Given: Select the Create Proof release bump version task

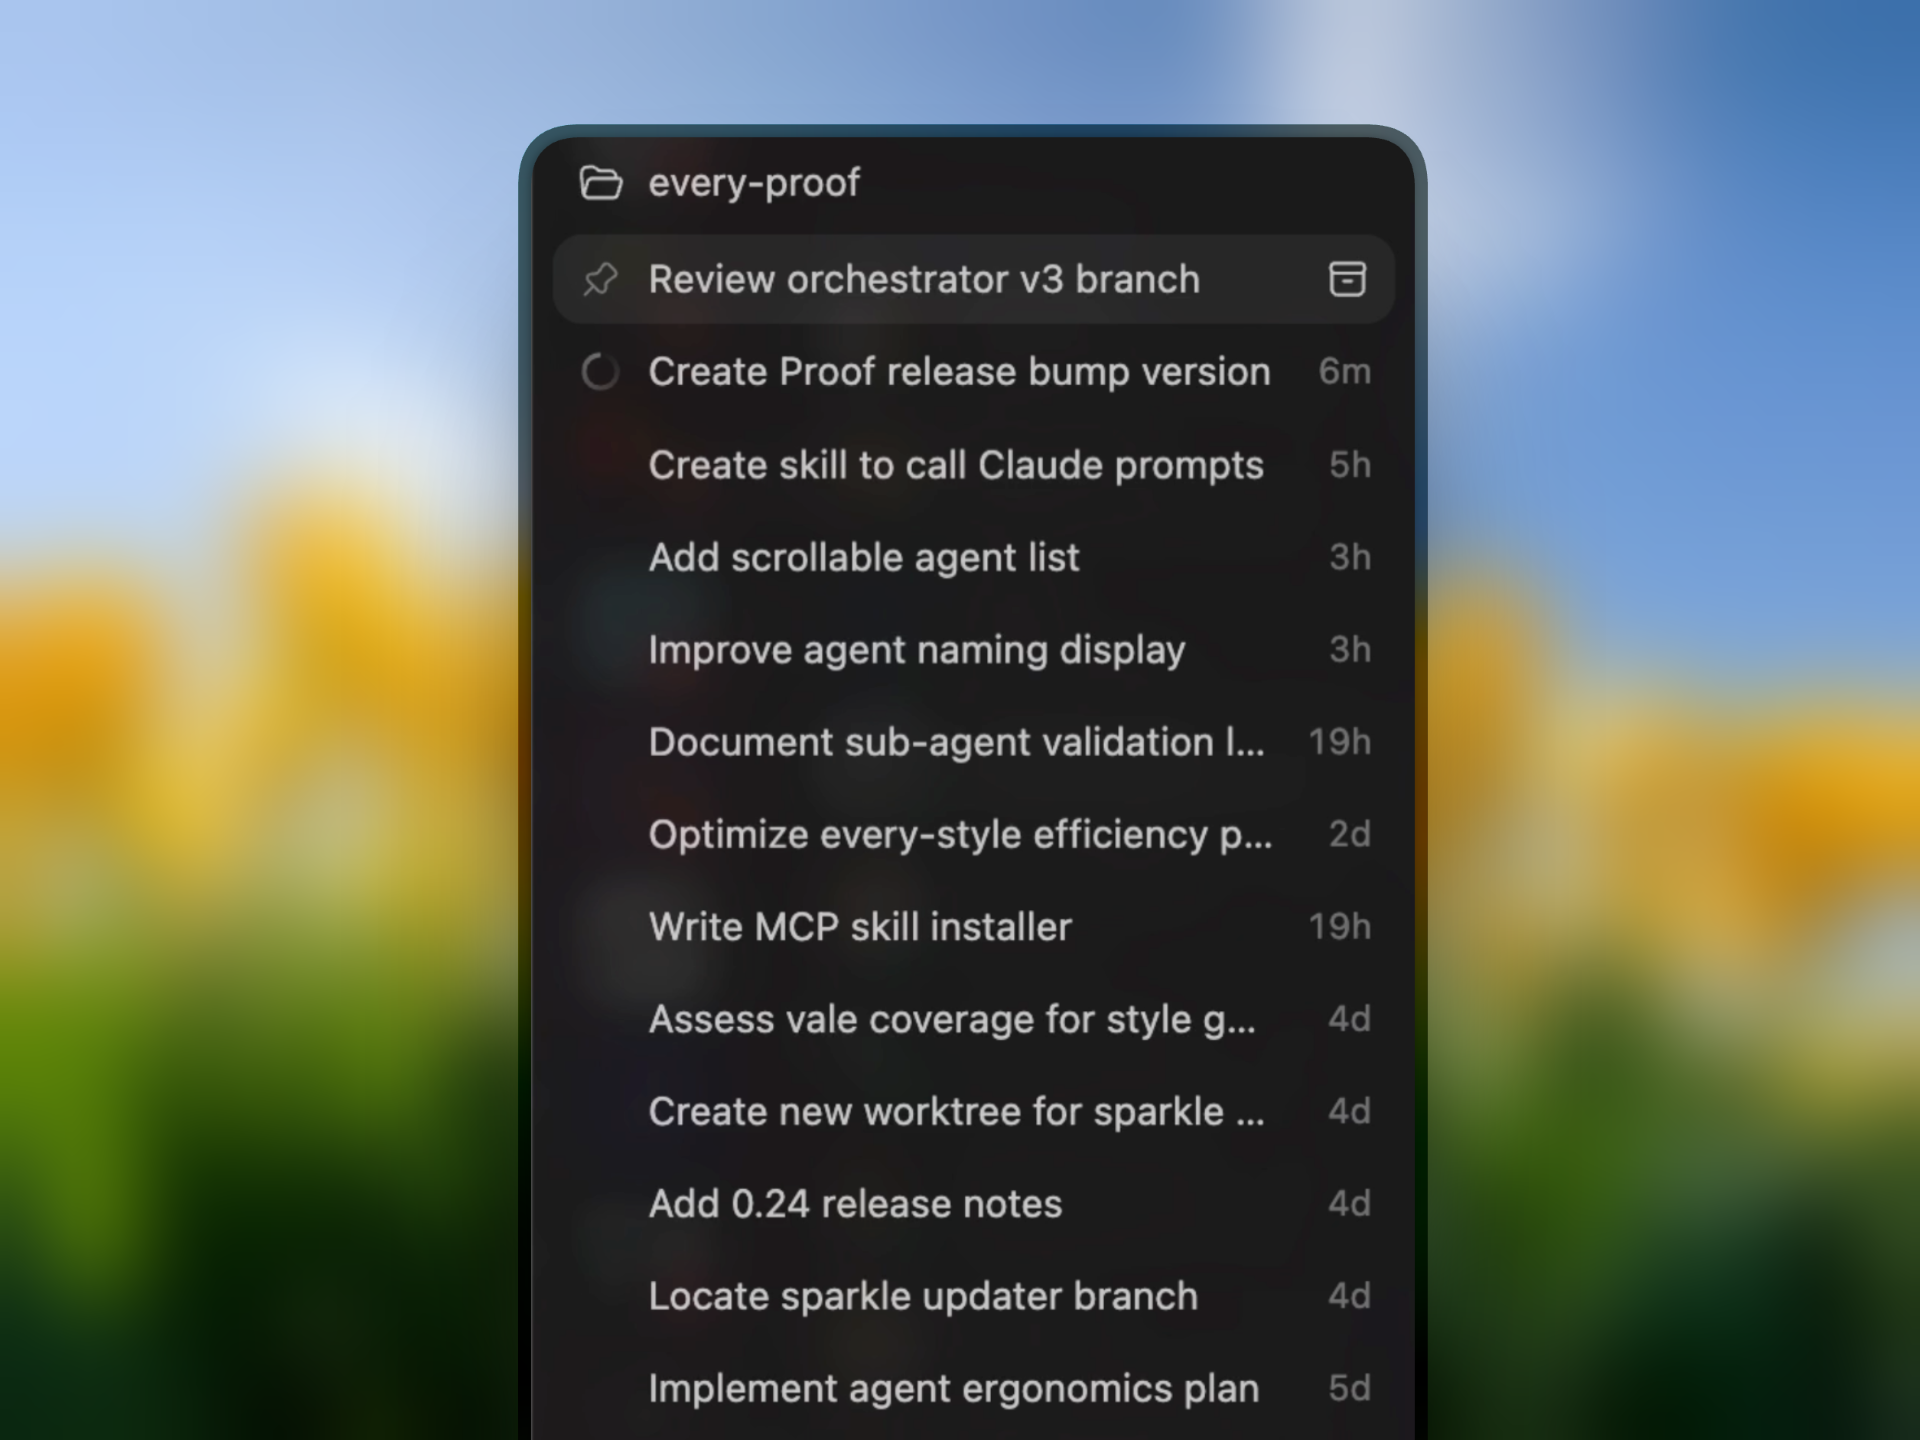Looking at the screenshot, I should 958,371.
